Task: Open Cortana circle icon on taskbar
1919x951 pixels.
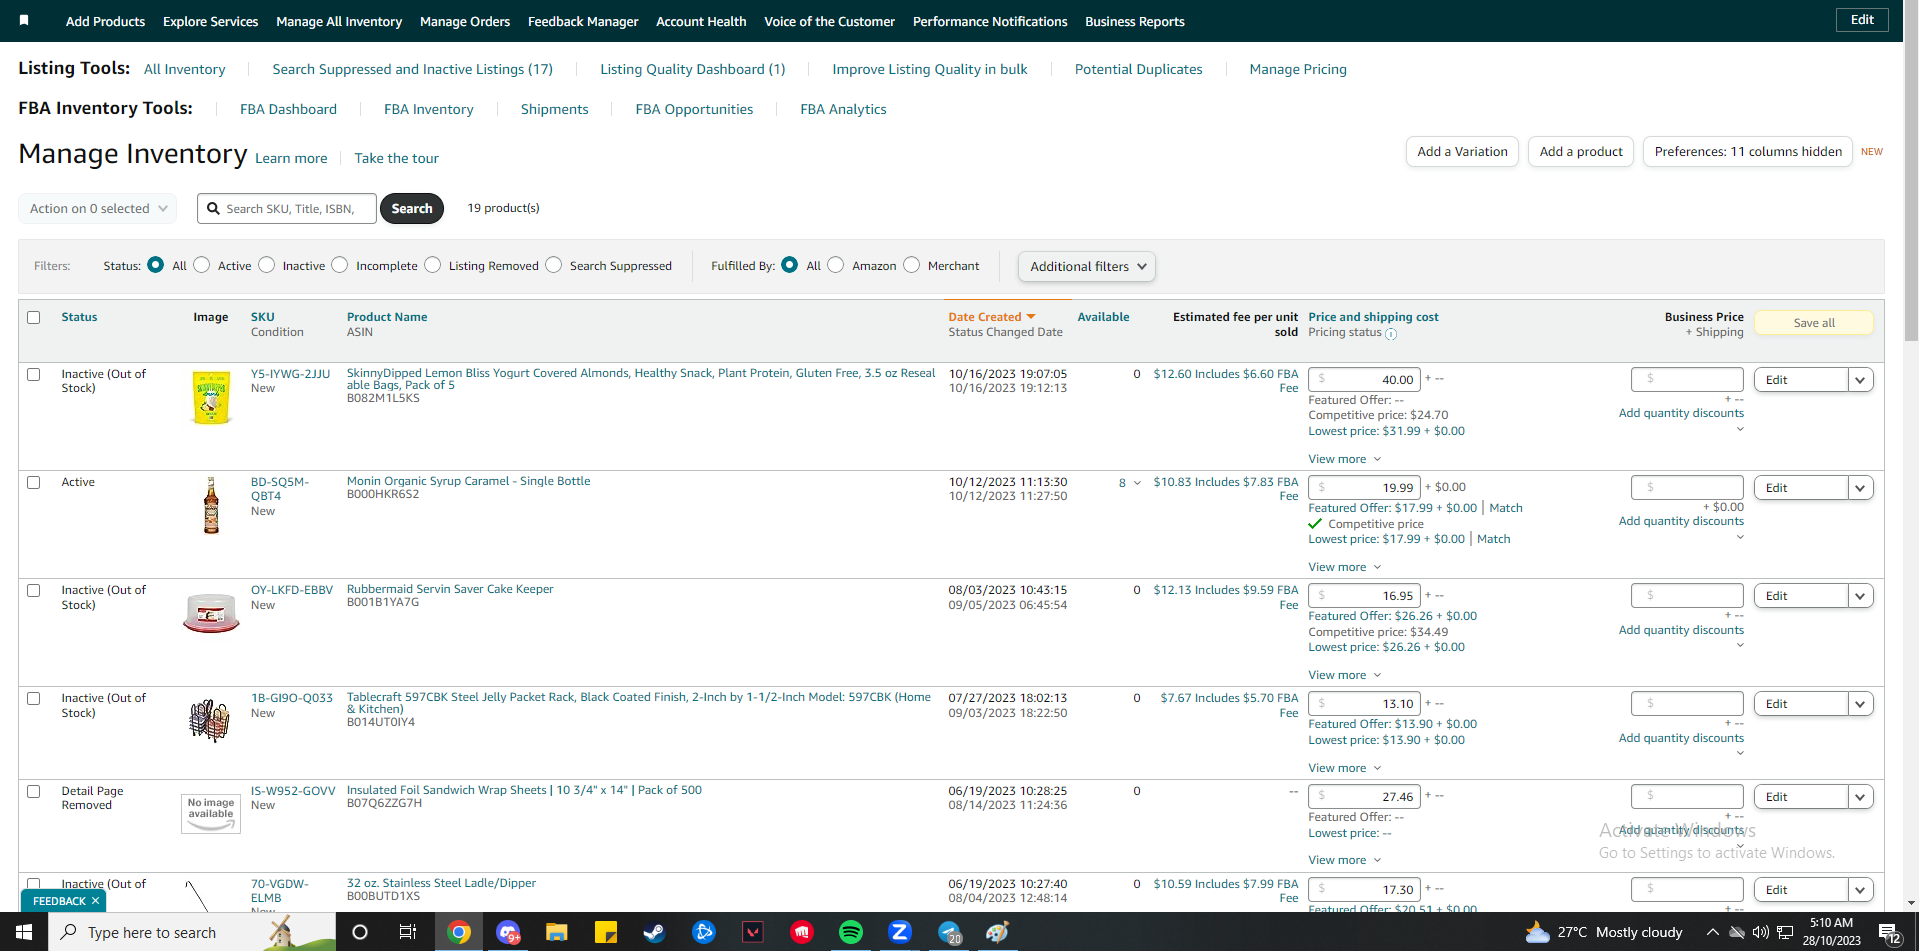Action: coord(360,932)
